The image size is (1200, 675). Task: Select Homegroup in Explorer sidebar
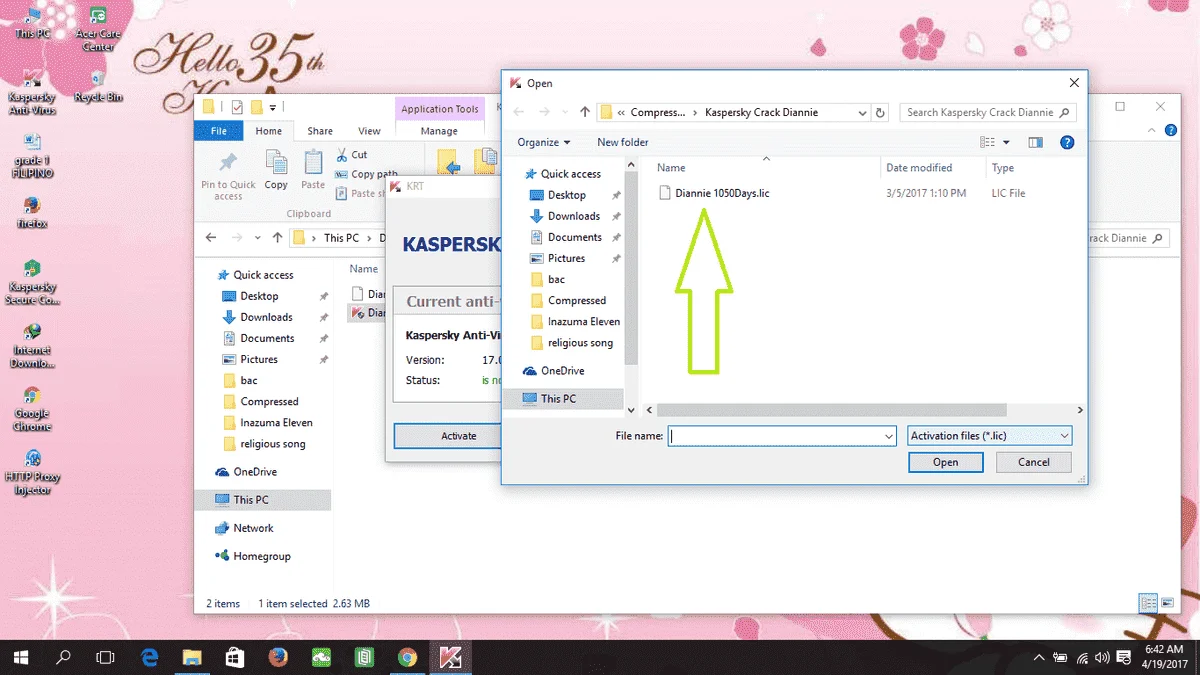261,556
